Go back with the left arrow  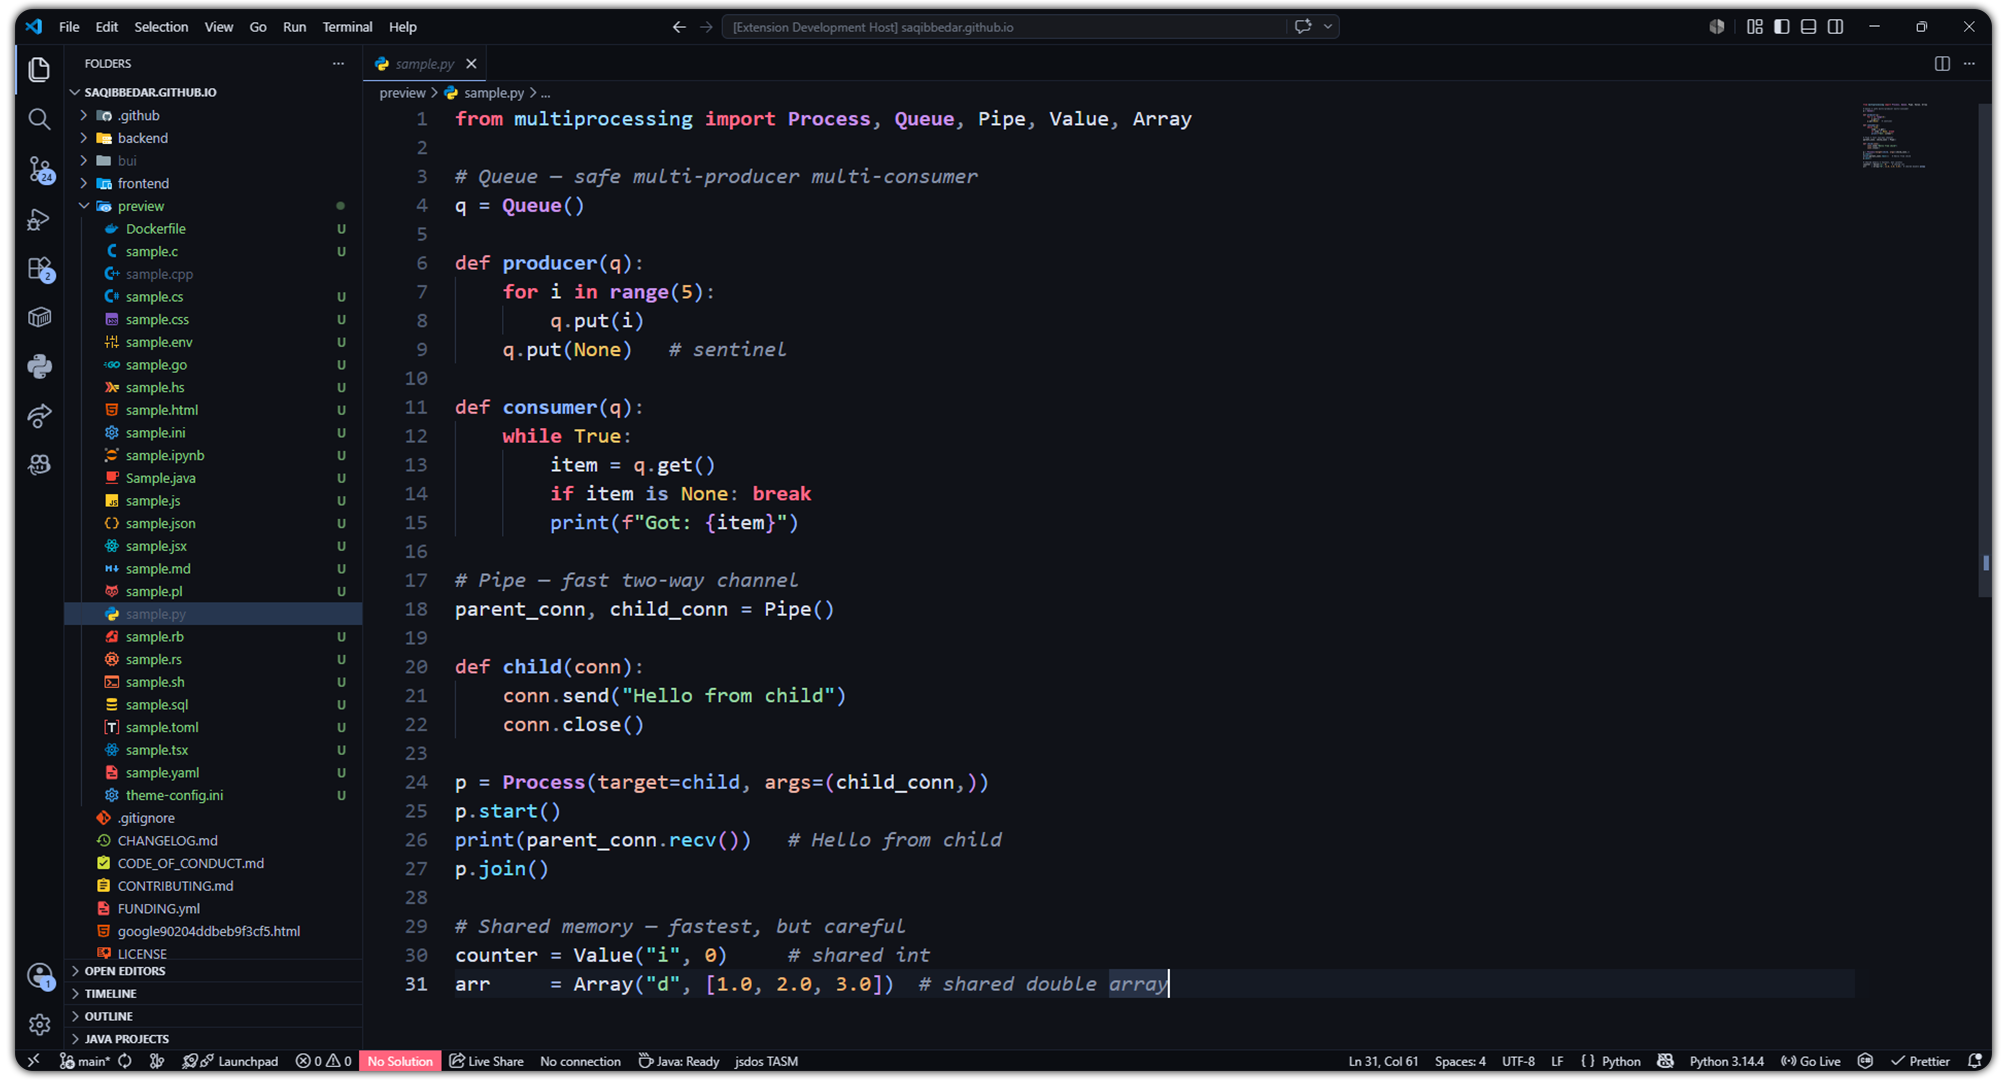click(679, 27)
